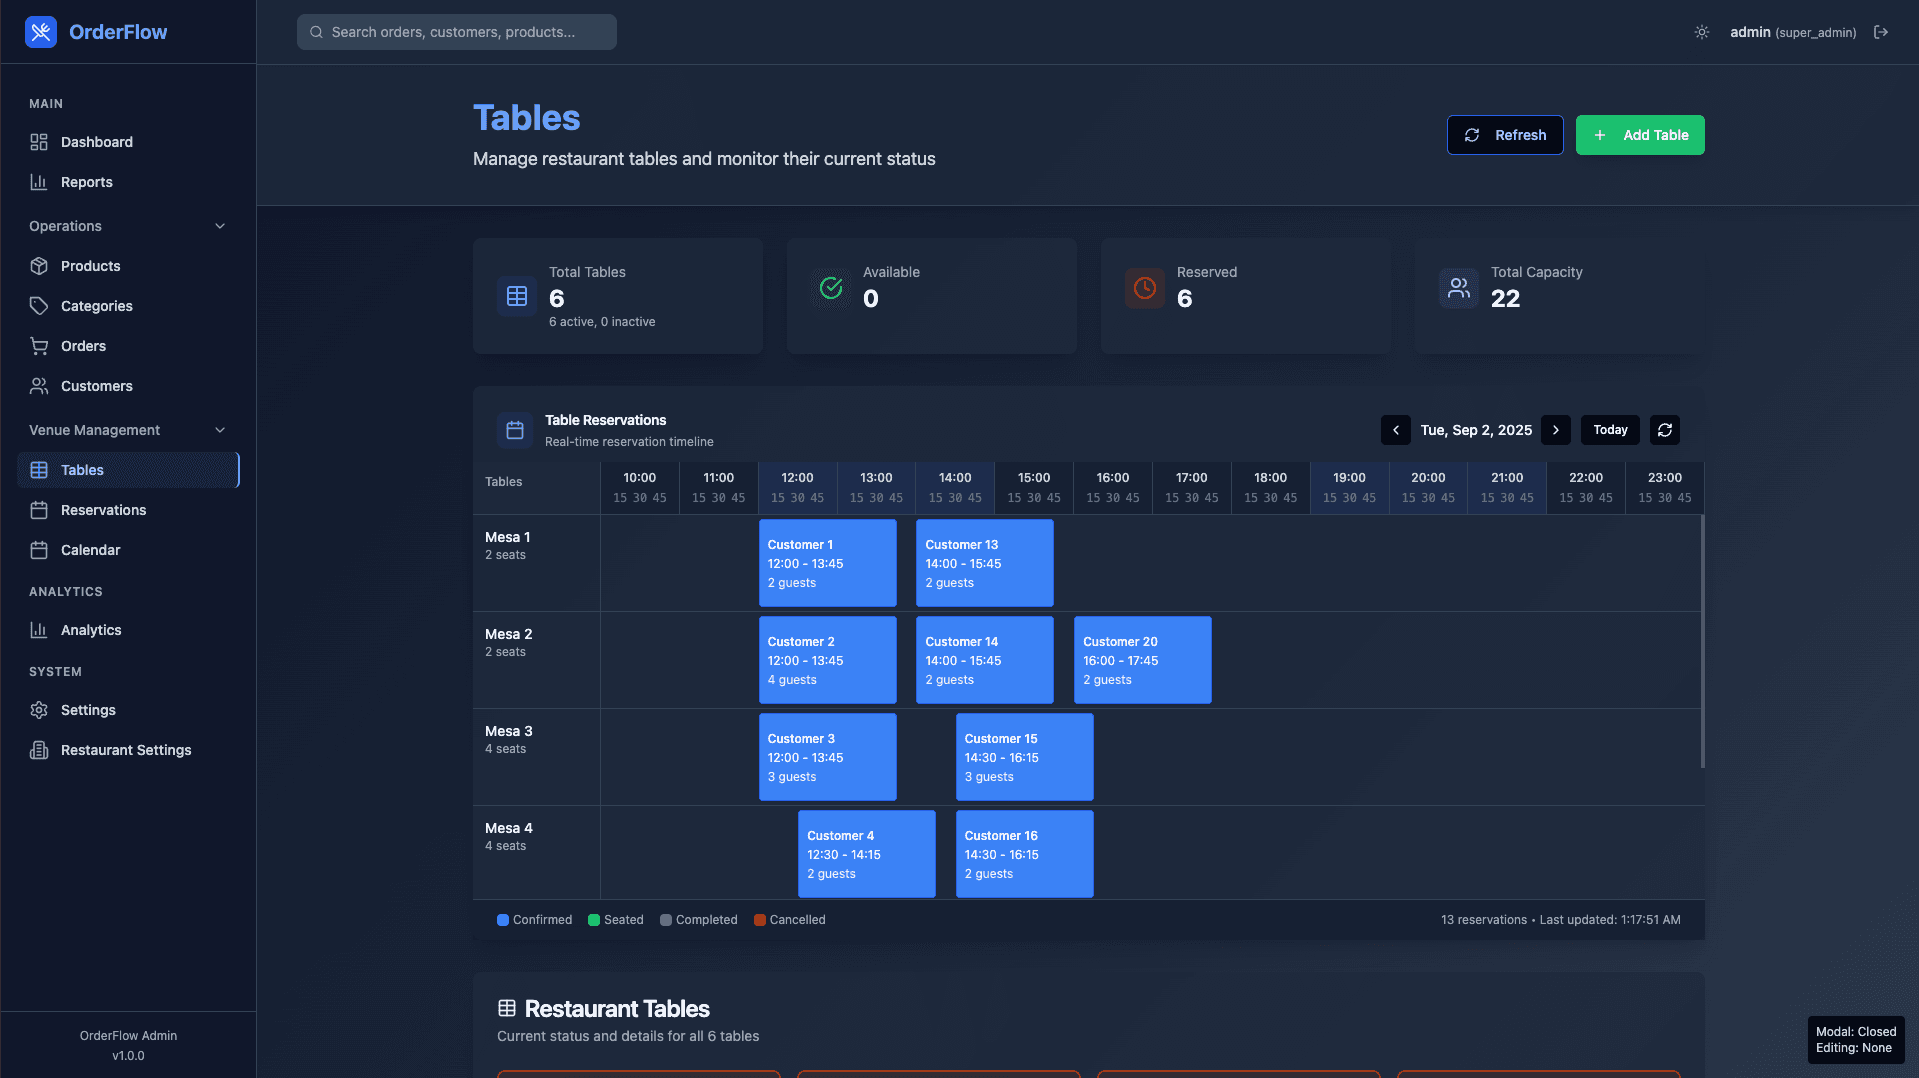Toggle the Confirmed status legend filter

click(x=534, y=920)
